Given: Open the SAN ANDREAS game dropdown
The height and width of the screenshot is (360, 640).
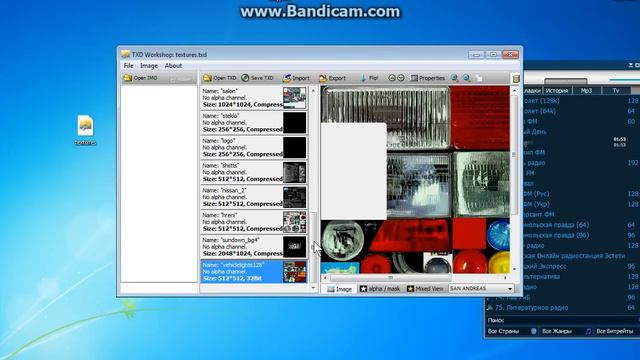Looking at the screenshot, I should [481, 288].
